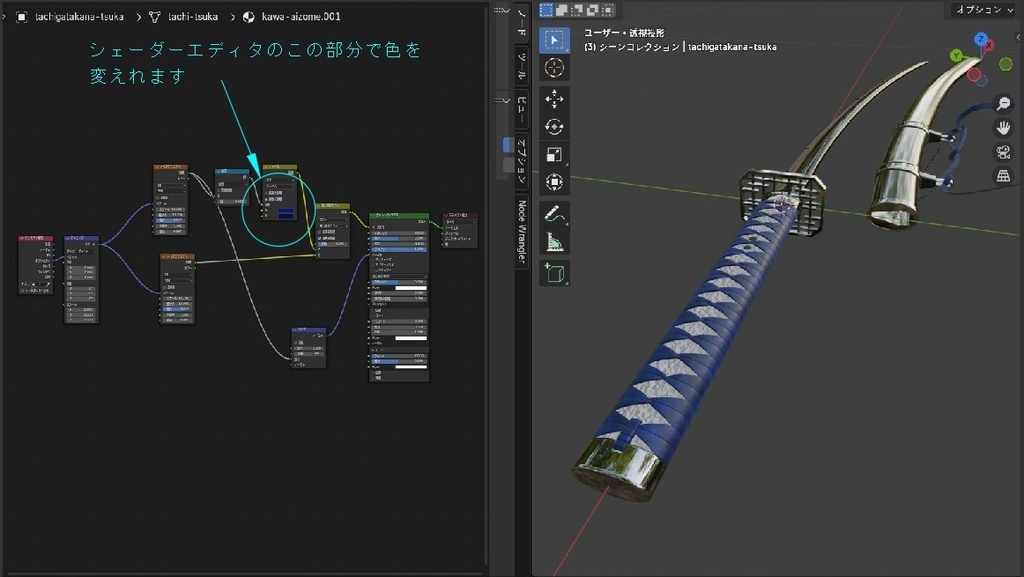Set selection mode to invert/difference
Image resolution: width=1024 pixels, height=577 pixels.
click(x=592, y=9)
